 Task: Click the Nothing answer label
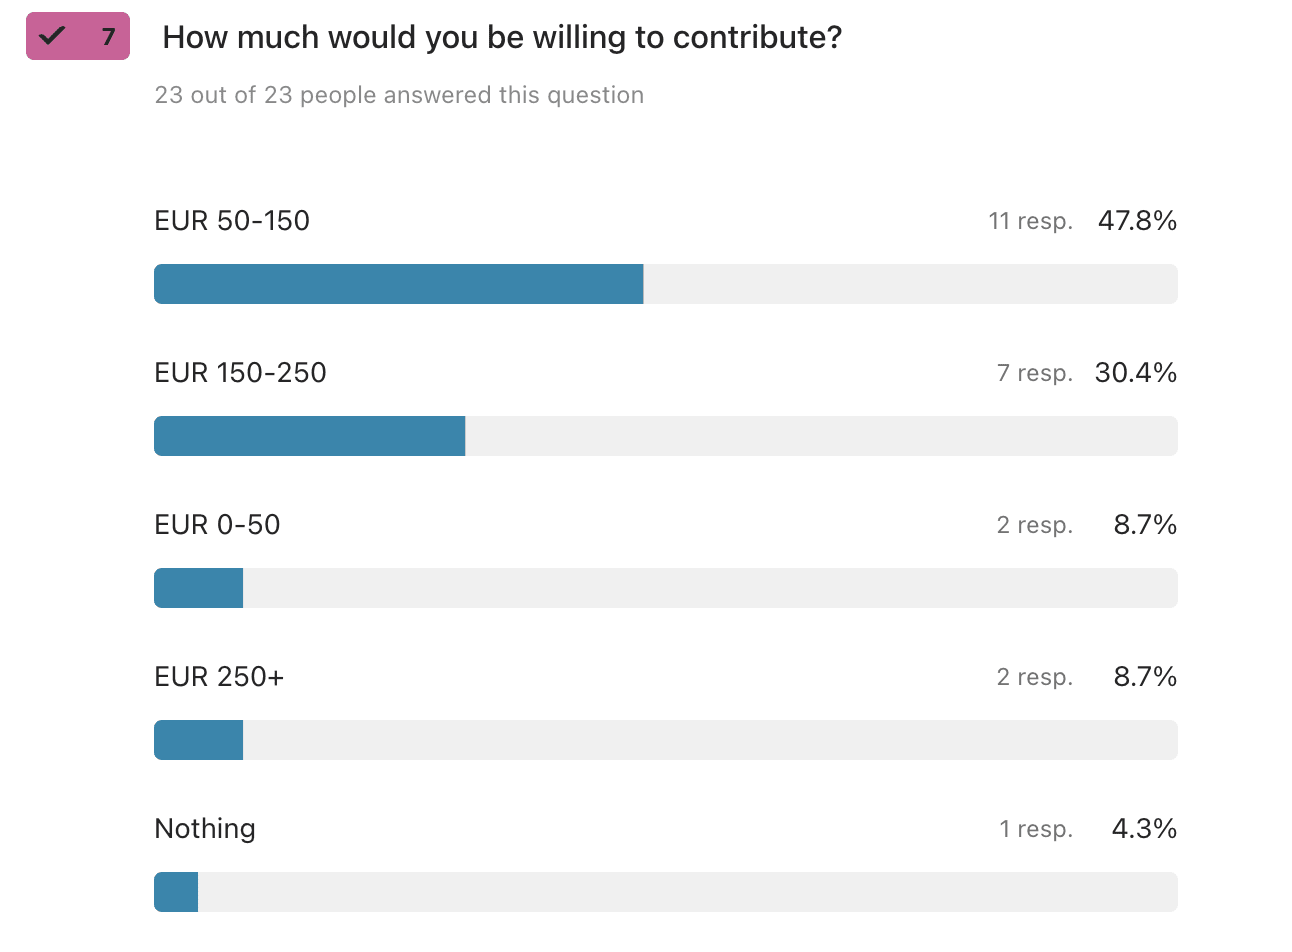pyautogui.click(x=205, y=829)
